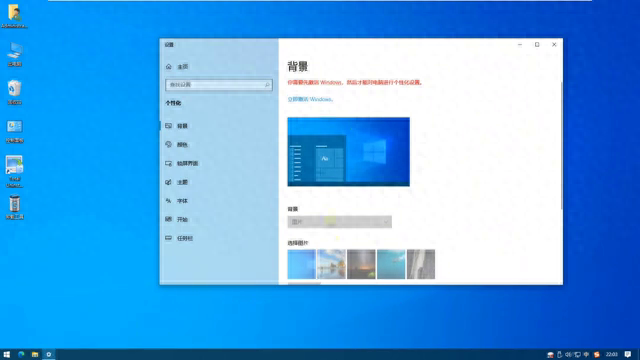Open the Home (主页) icon in sidebar
Image resolution: width=640 pixels, height=360 pixels.
(x=169, y=67)
